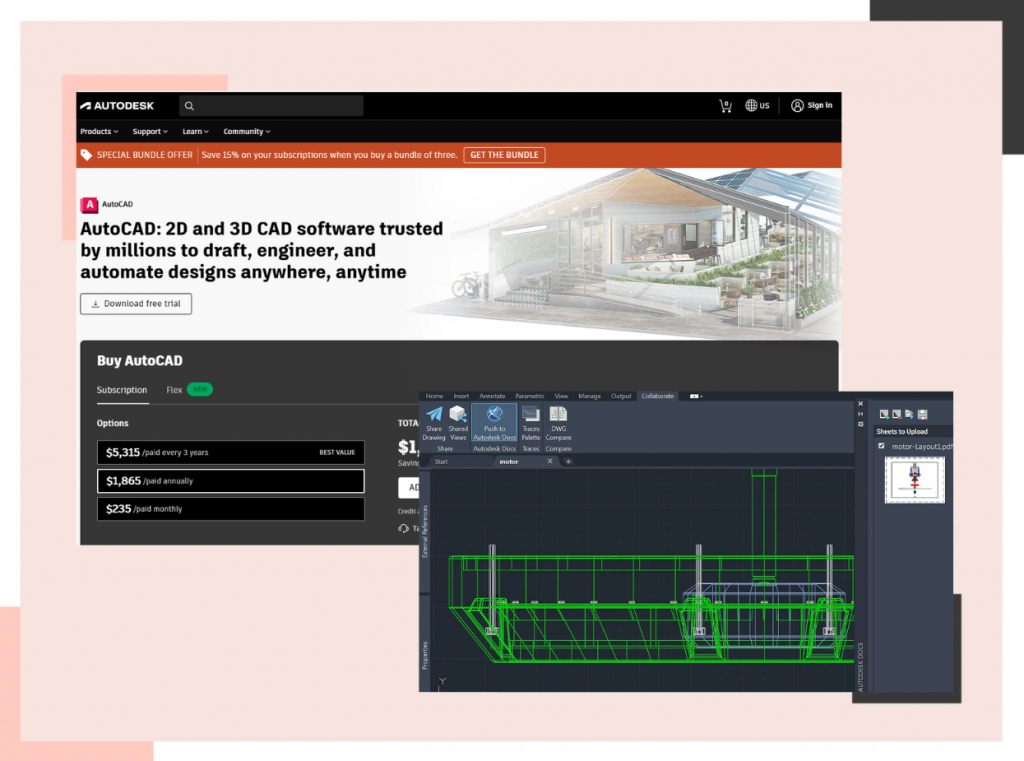1024x761 pixels.
Task: Toggle the motor-Layout1.pdf checkbox
Action: [882, 446]
